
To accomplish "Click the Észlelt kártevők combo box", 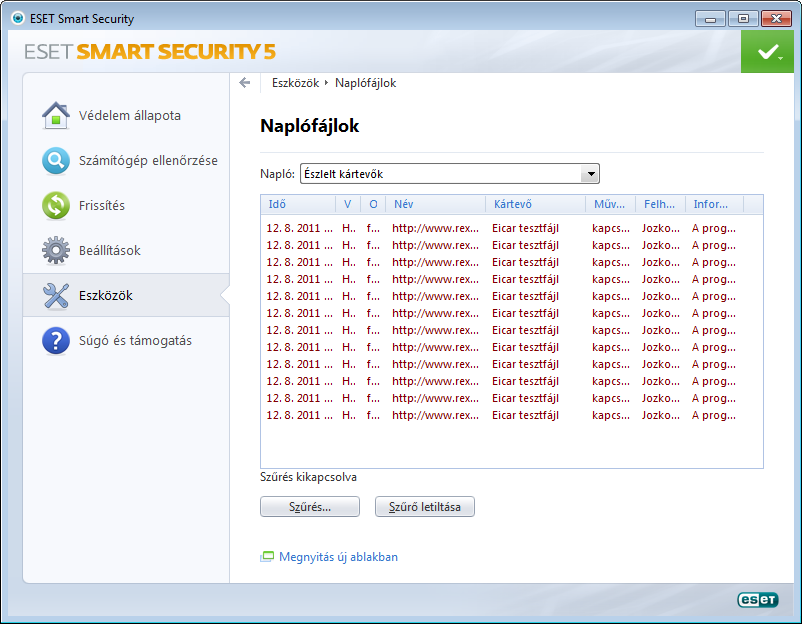I will 450,174.
